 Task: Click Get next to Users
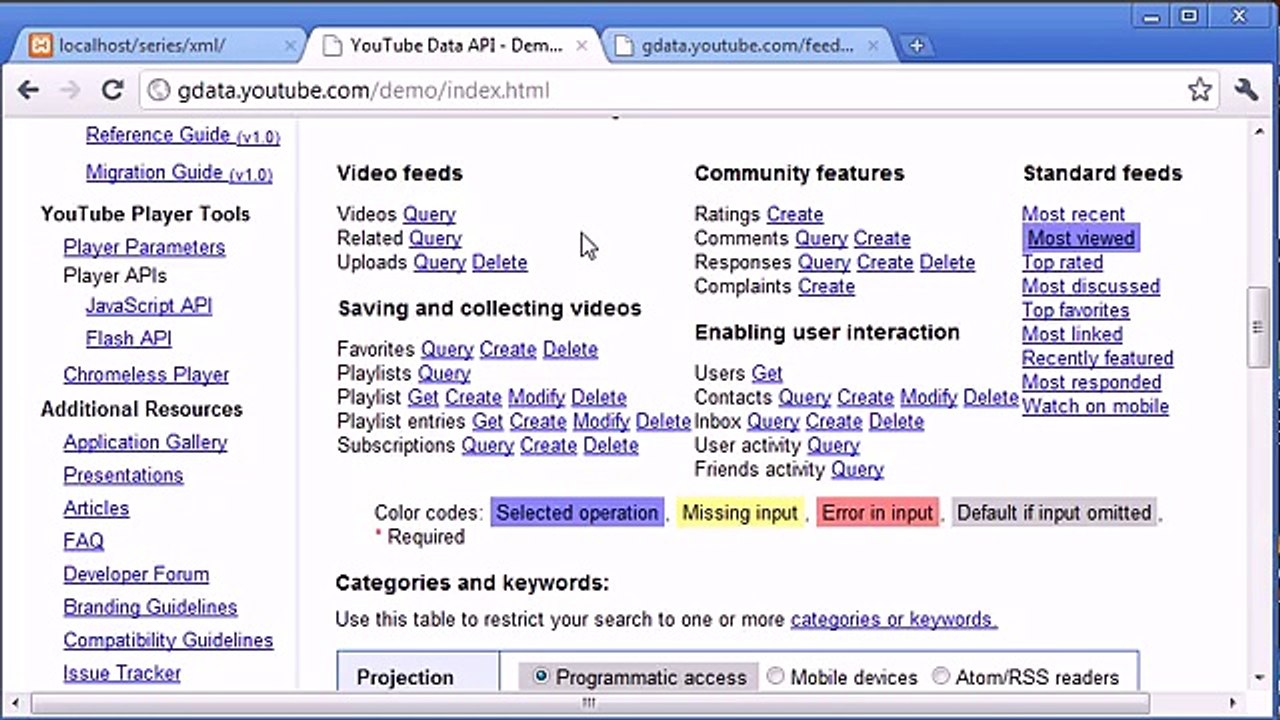tap(766, 373)
